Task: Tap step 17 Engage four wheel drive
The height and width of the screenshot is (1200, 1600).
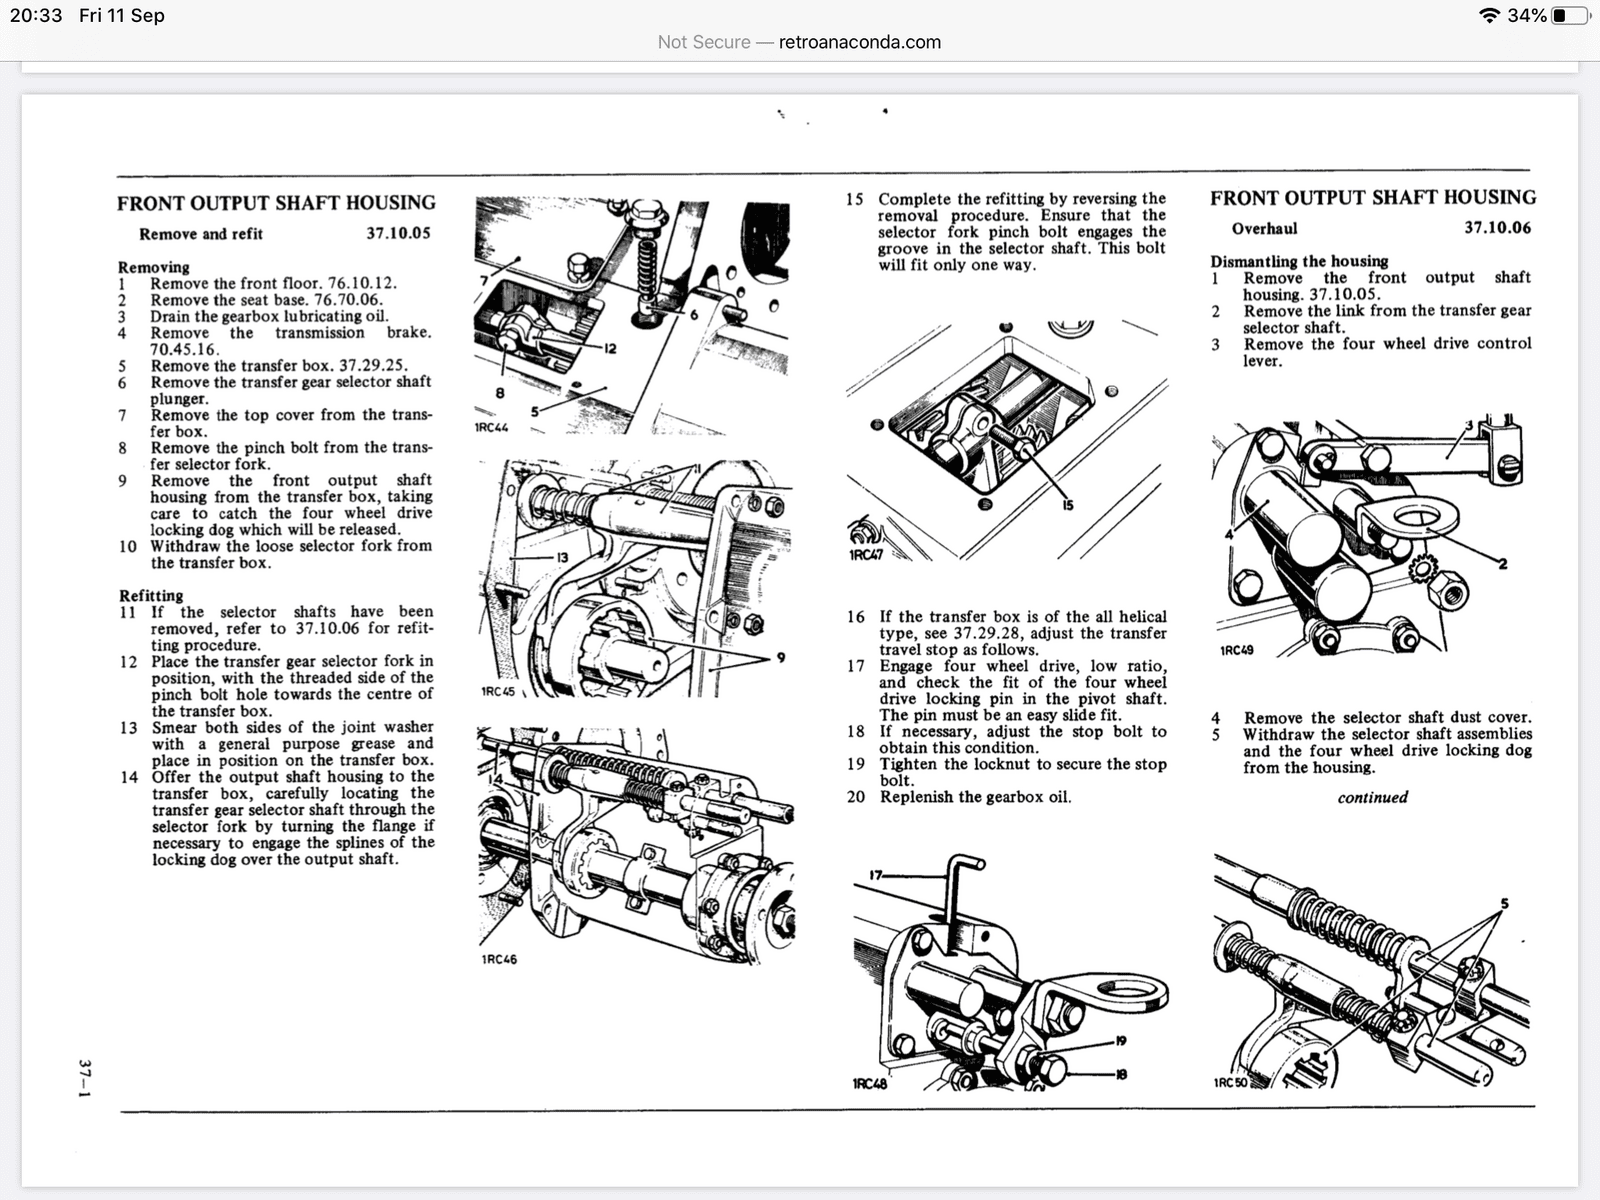Action: tap(1007, 690)
